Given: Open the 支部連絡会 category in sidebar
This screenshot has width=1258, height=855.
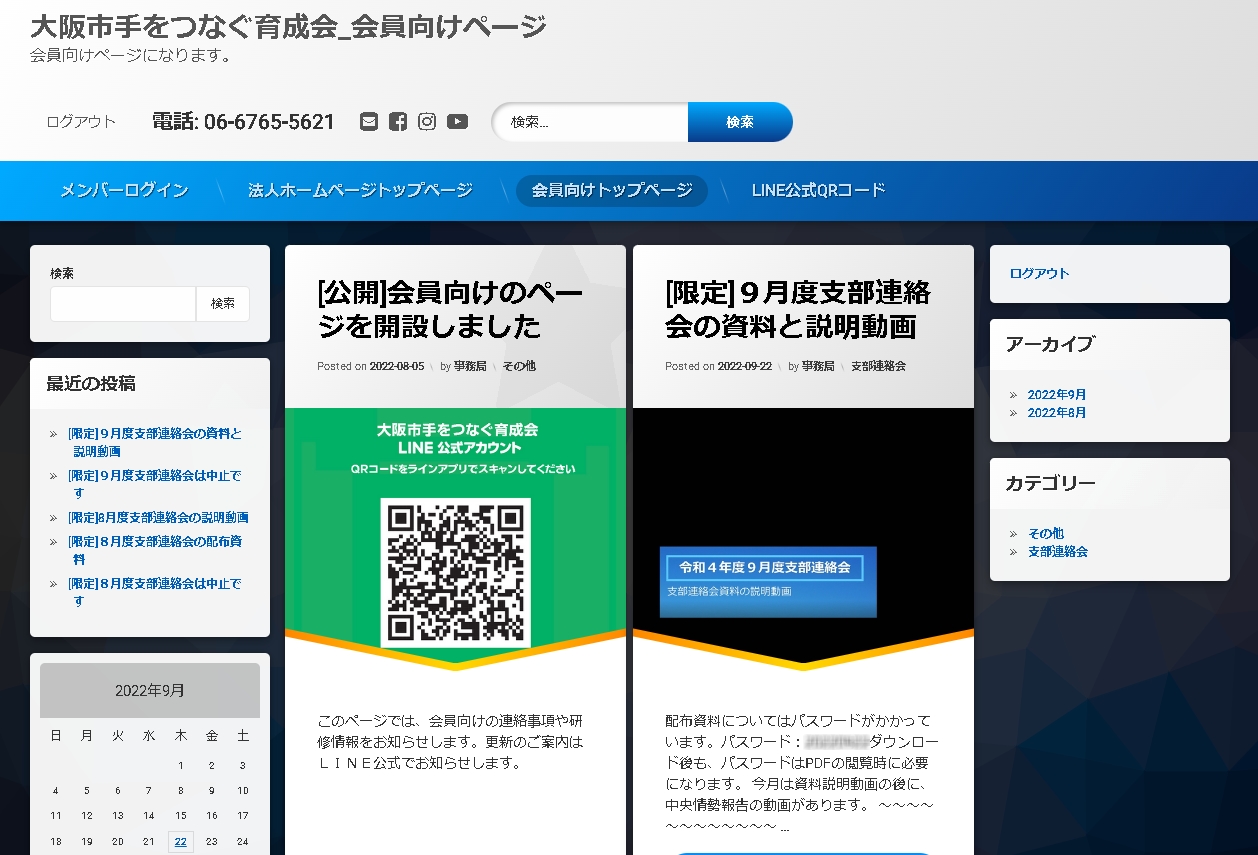Looking at the screenshot, I should tap(1057, 552).
